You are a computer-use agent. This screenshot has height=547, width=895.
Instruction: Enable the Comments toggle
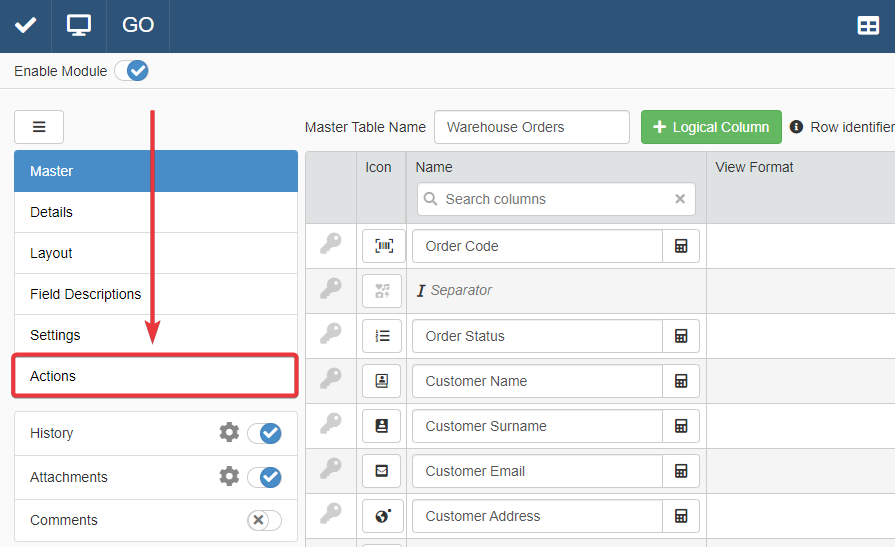[265, 520]
